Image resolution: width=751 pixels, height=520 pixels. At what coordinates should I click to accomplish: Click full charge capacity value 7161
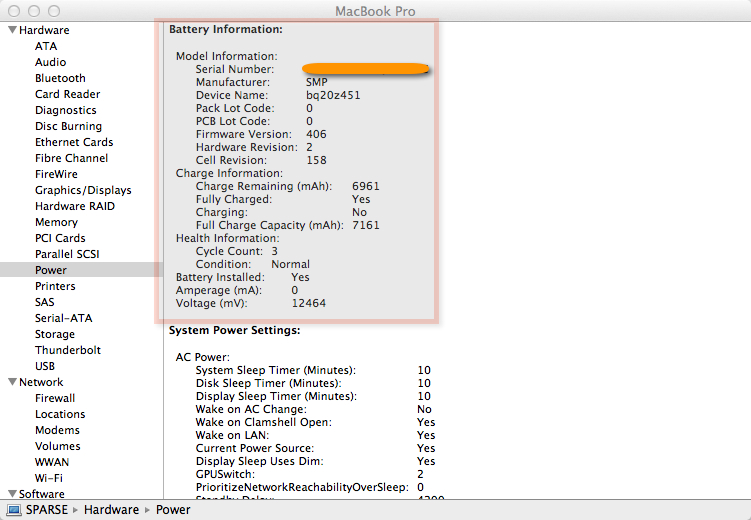(365, 225)
